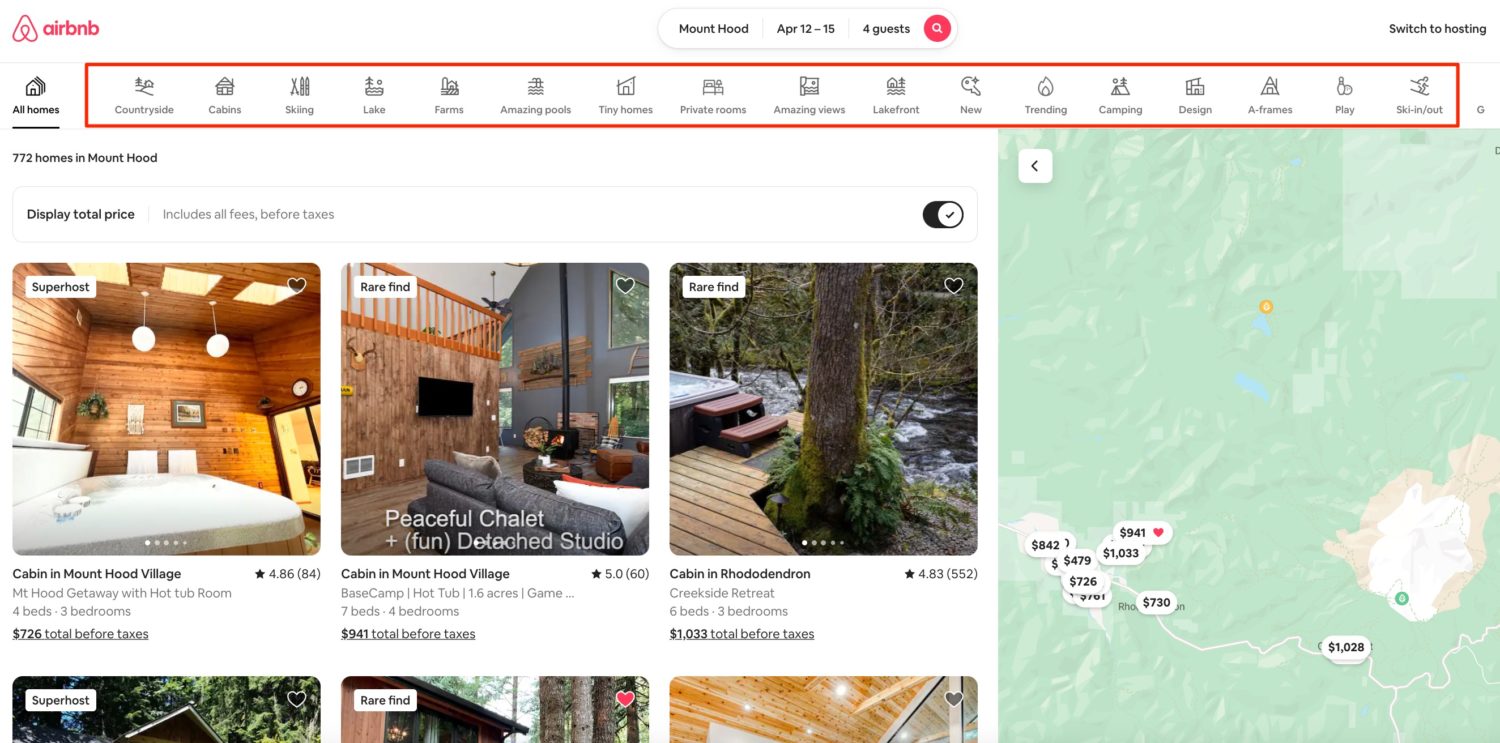The height and width of the screenshot is (743, 1500).
Task: Click the $730 price marker on map
Action: (x=1156, y=602)
